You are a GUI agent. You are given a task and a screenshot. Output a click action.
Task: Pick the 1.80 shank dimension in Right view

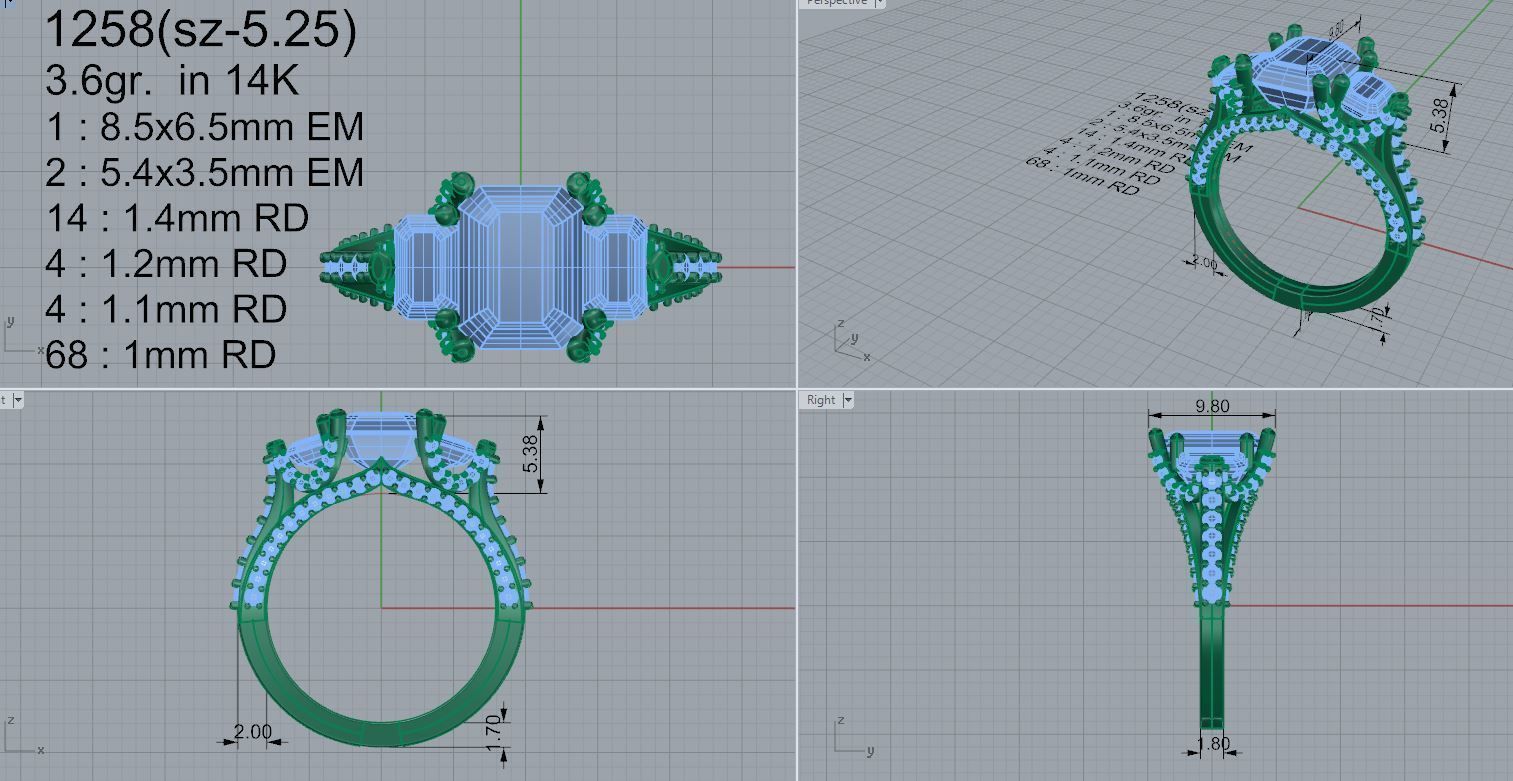coord(1213,744)
